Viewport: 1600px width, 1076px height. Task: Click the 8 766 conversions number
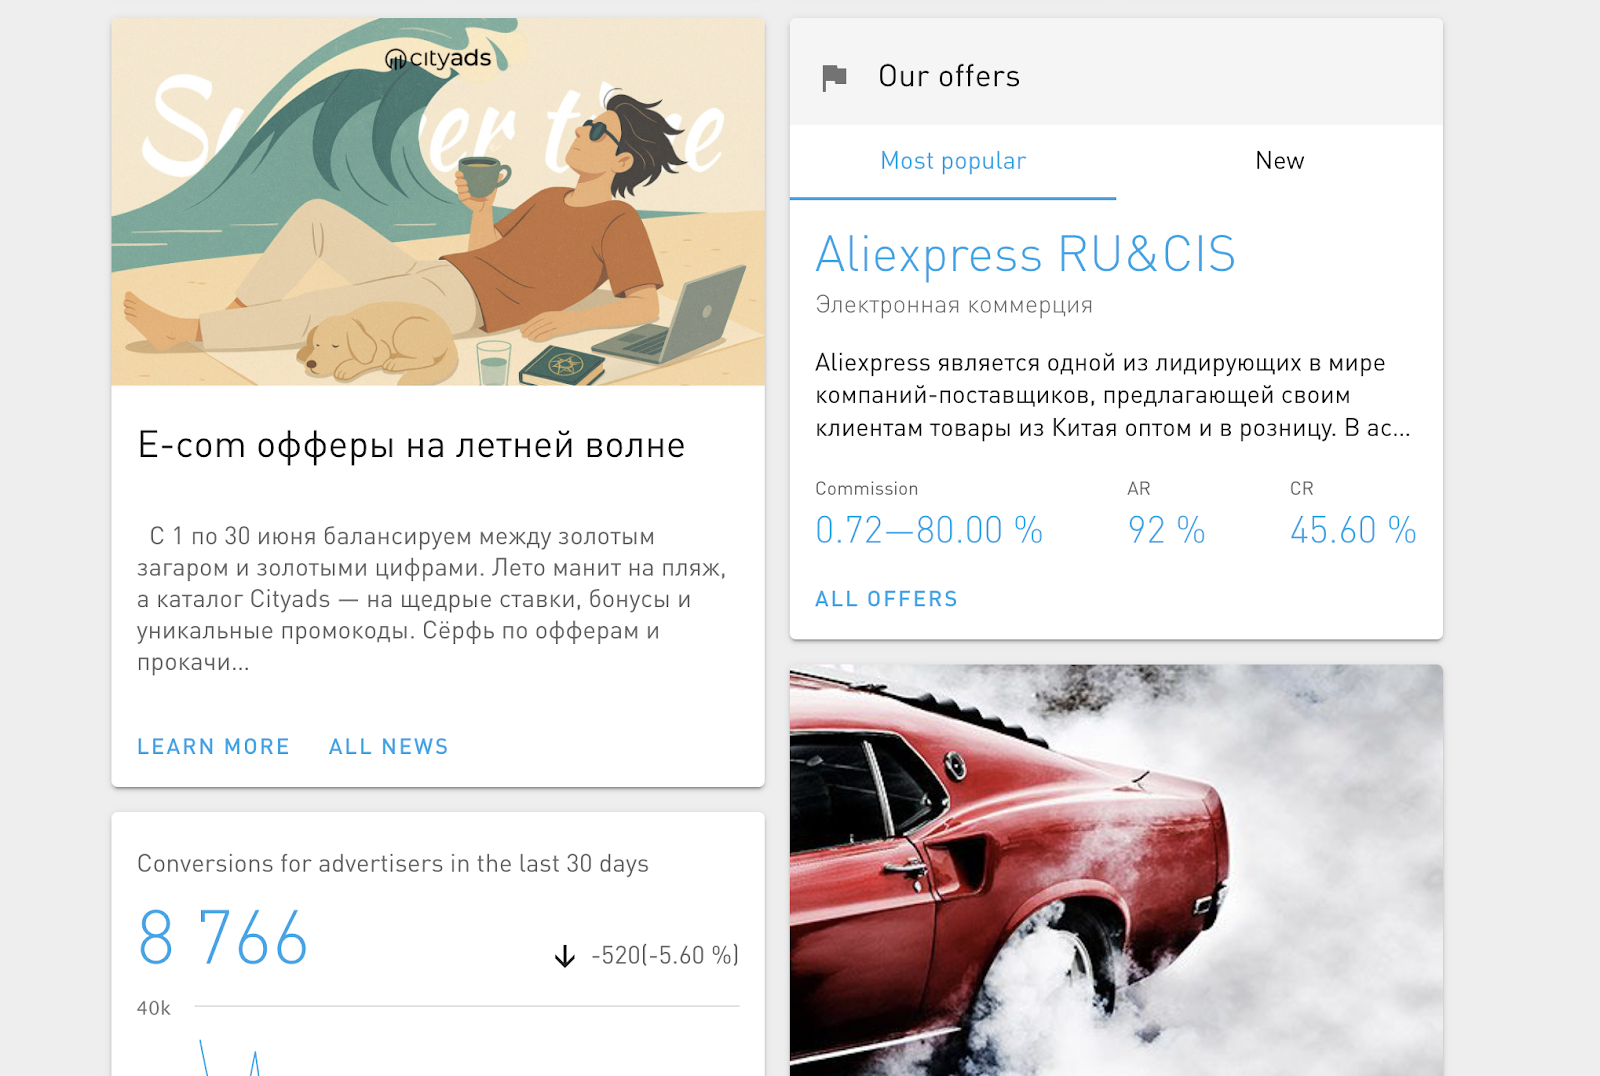pyautogui.click(x=223, y=938)
